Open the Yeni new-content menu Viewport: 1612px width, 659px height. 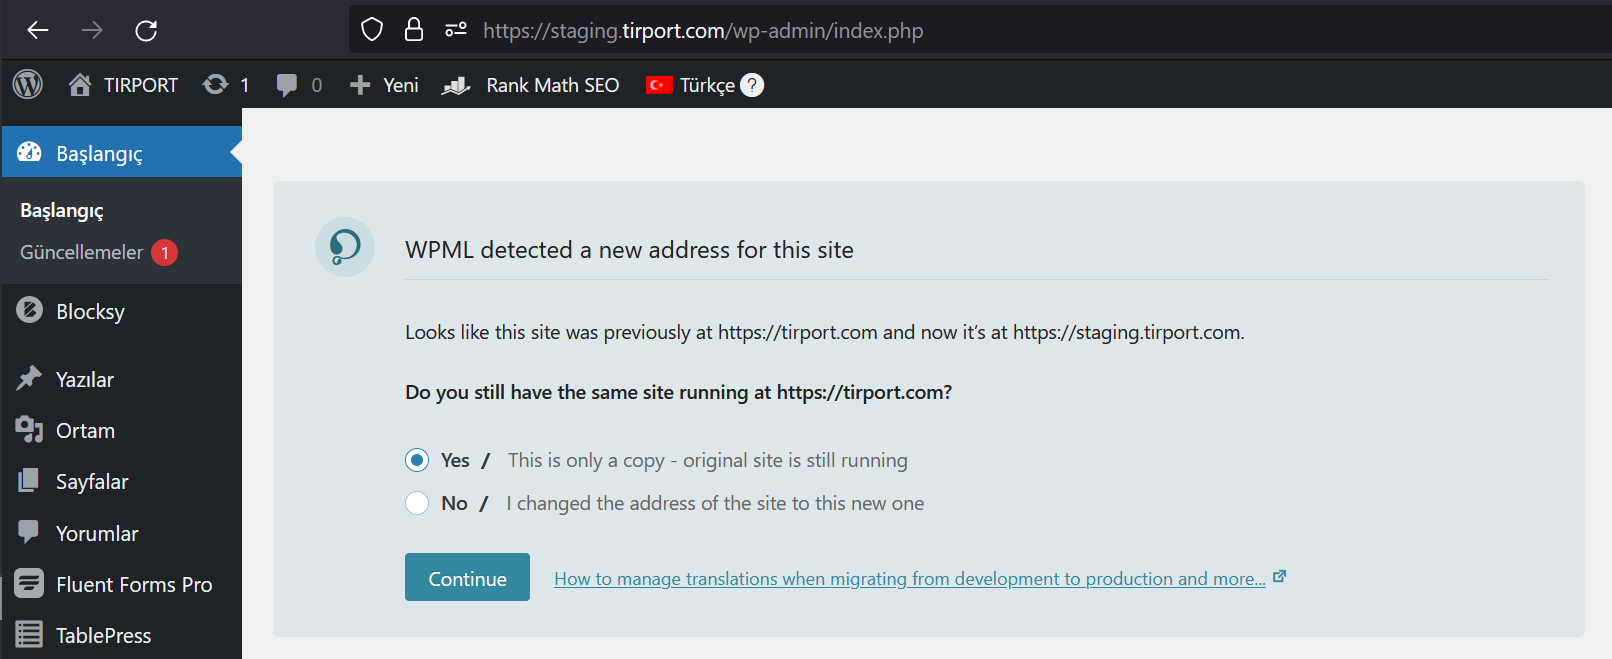click(401, 85)
